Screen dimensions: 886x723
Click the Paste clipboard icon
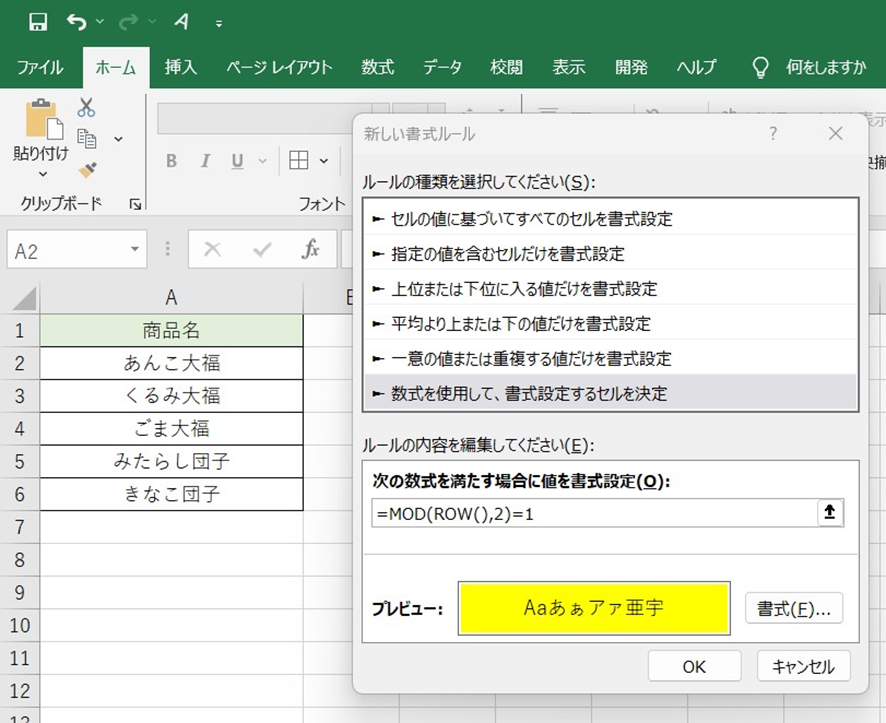42,118
